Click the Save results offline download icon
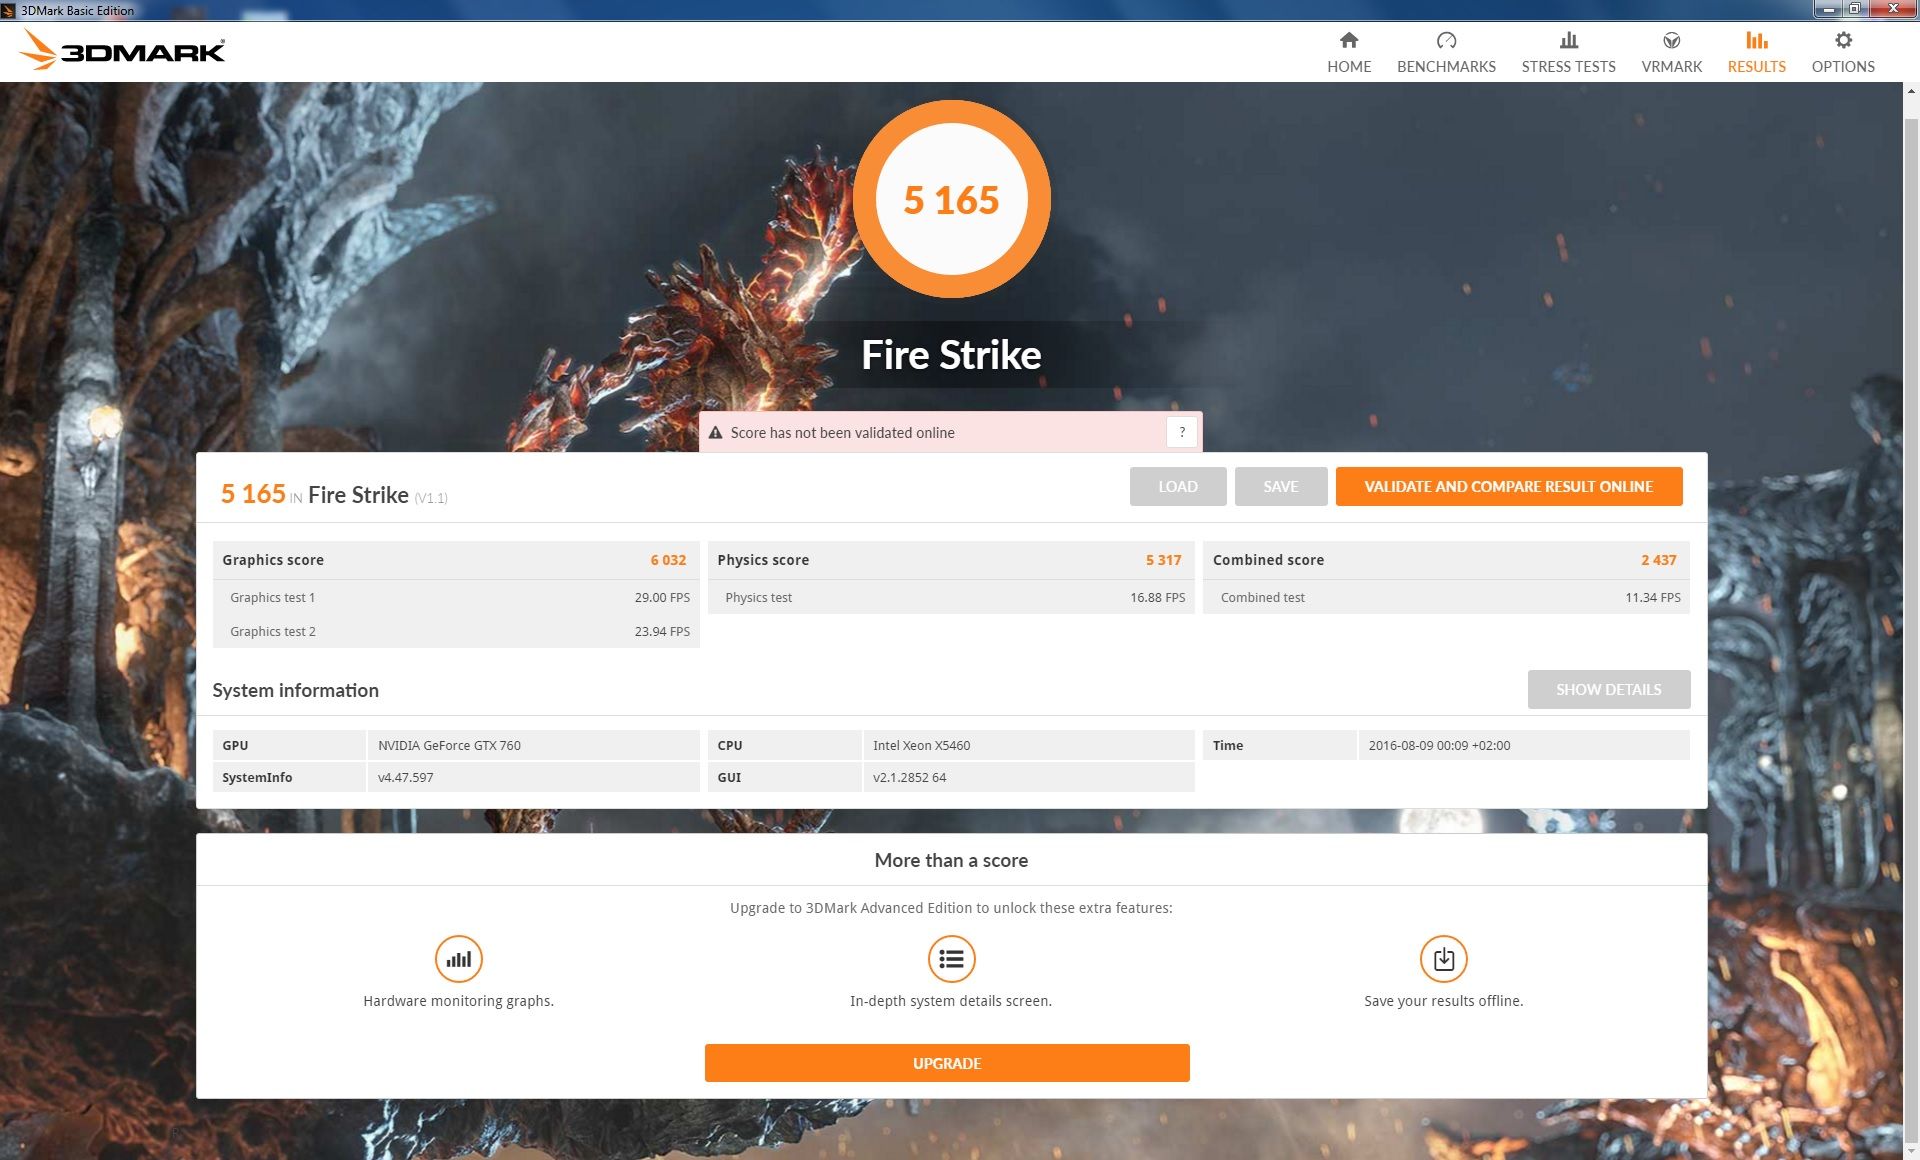Viewport: 1920px width, 1160px height. point(1443,959)
